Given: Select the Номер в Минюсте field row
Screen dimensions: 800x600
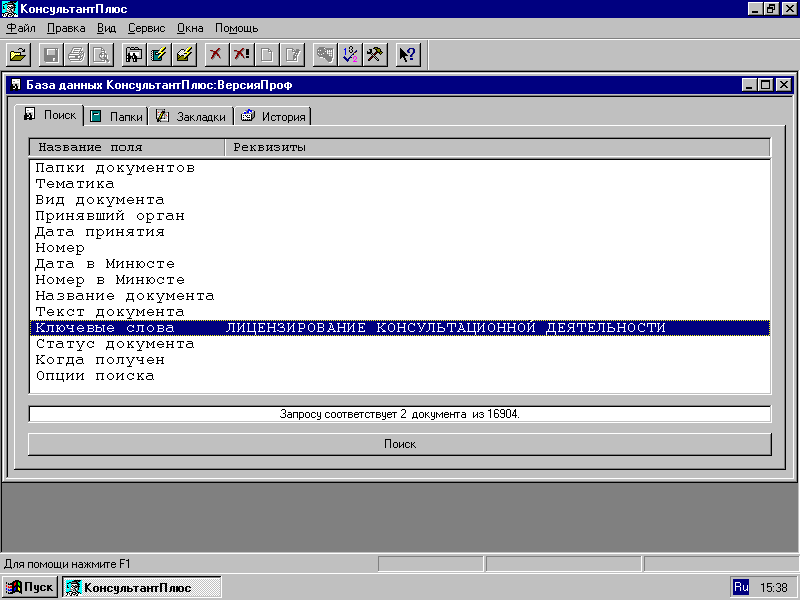Looking at the screenshot, I should tap(400, 280).
